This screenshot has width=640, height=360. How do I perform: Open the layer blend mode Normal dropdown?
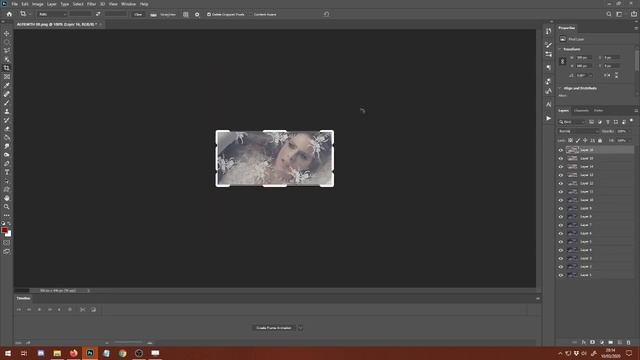(578, 131)
